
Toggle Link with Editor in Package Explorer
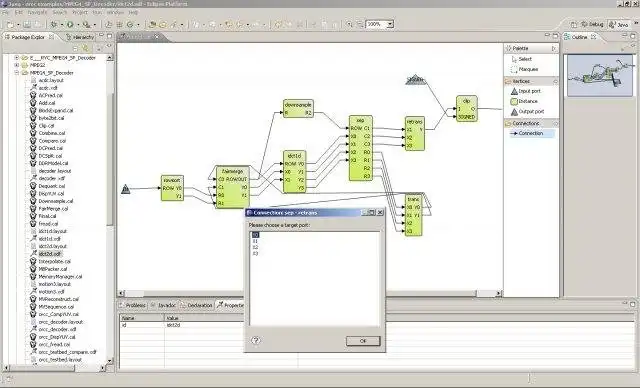point(85,48)
